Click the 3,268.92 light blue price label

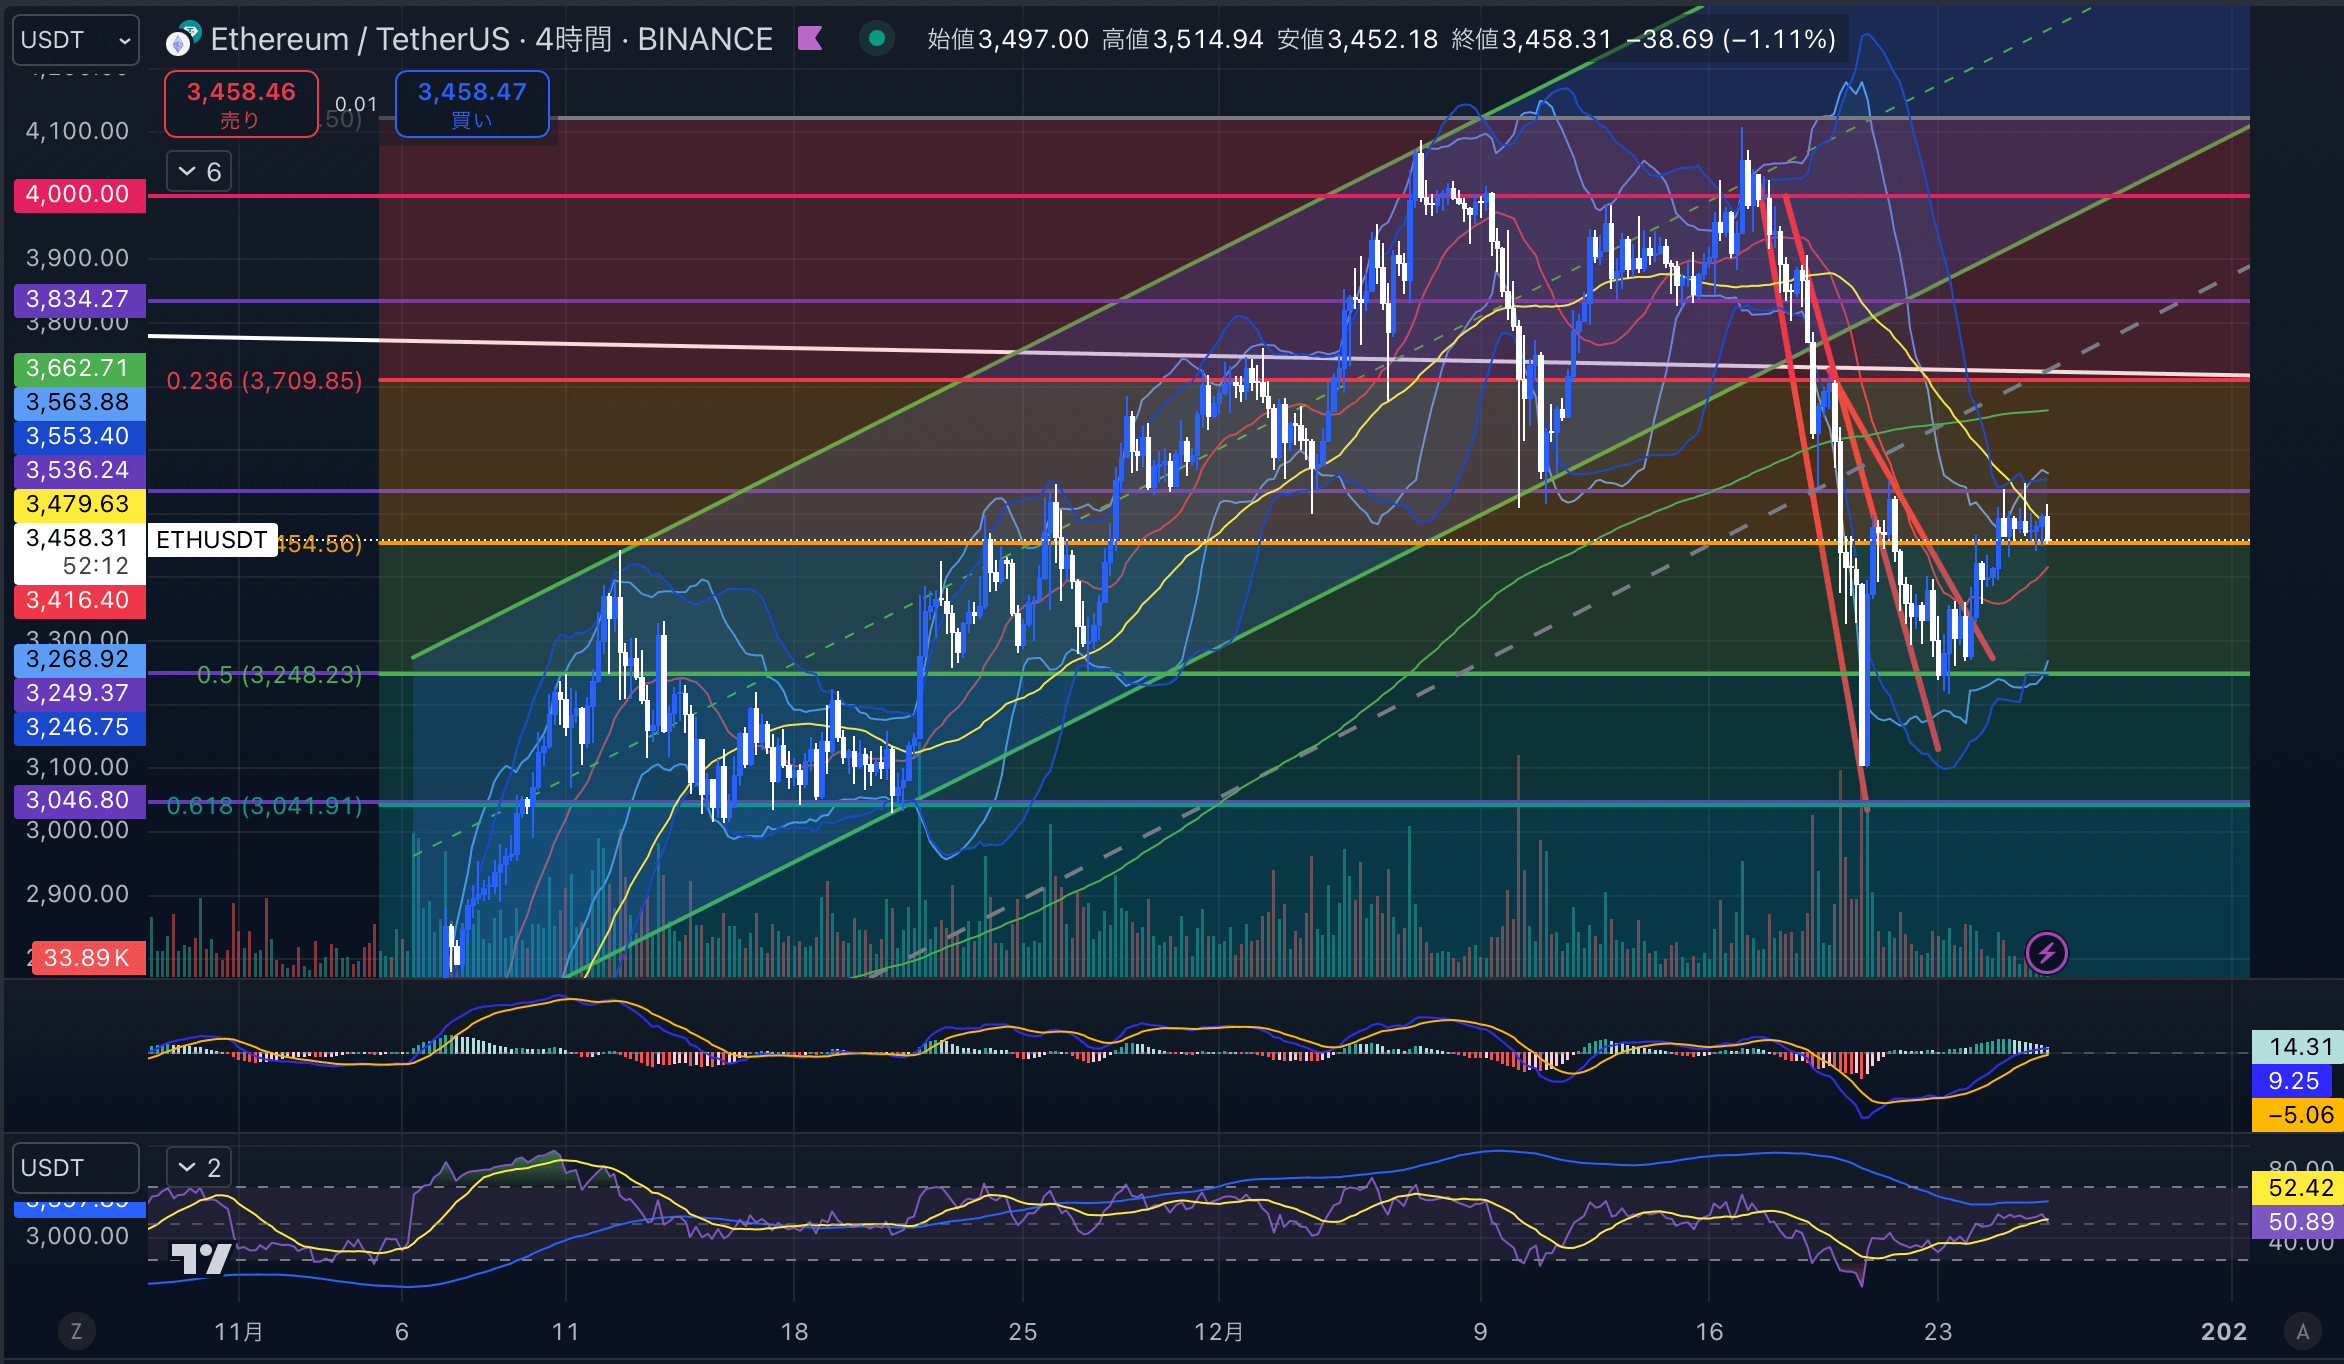coord(79,660)
